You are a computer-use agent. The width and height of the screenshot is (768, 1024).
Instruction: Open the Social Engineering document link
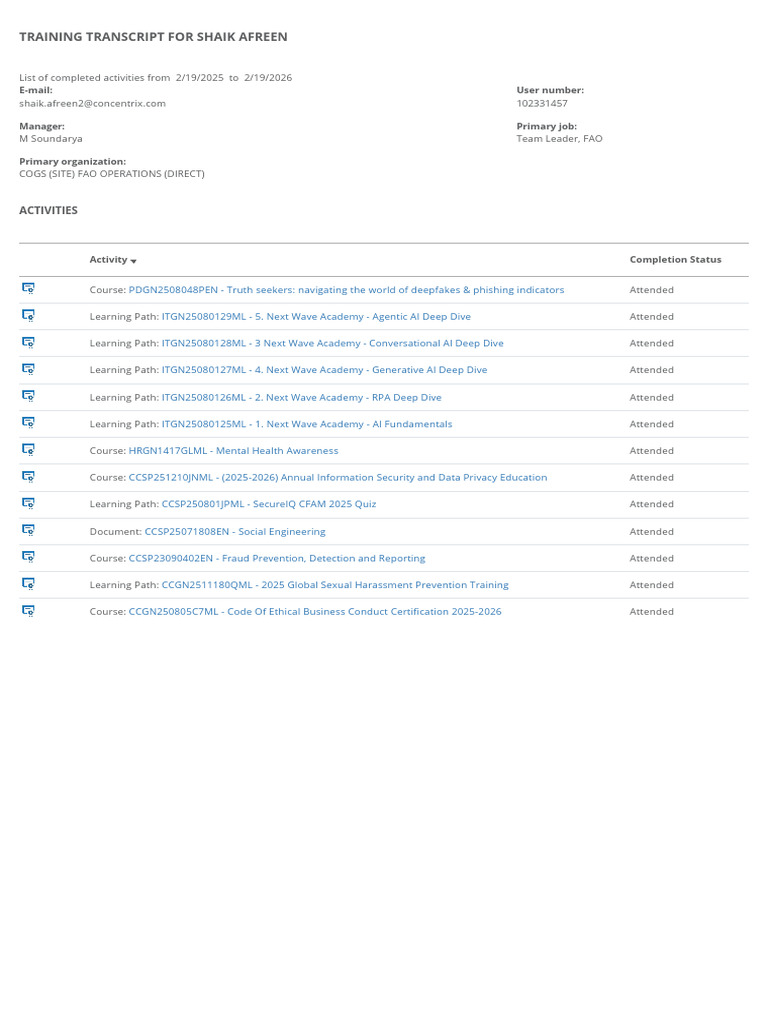point(235,532)
